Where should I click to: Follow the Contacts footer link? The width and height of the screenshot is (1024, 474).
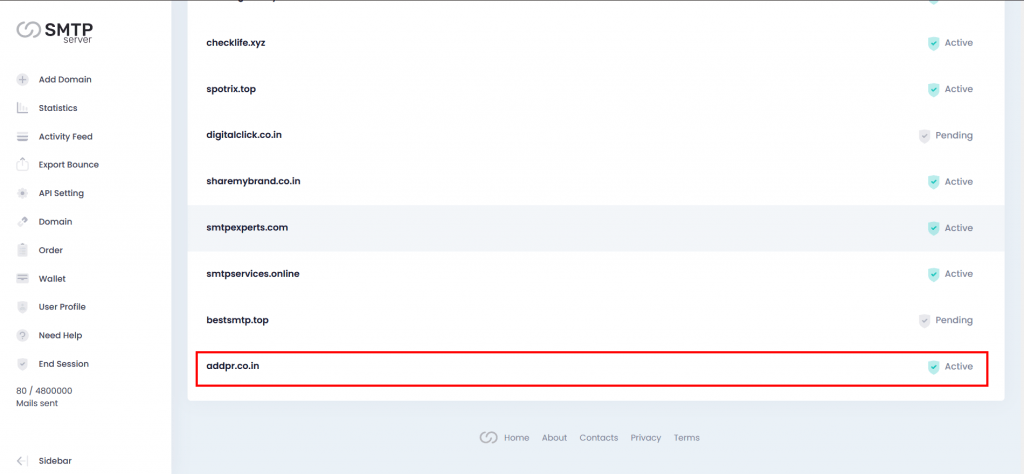pyautogui.click(x=599, y=437)
